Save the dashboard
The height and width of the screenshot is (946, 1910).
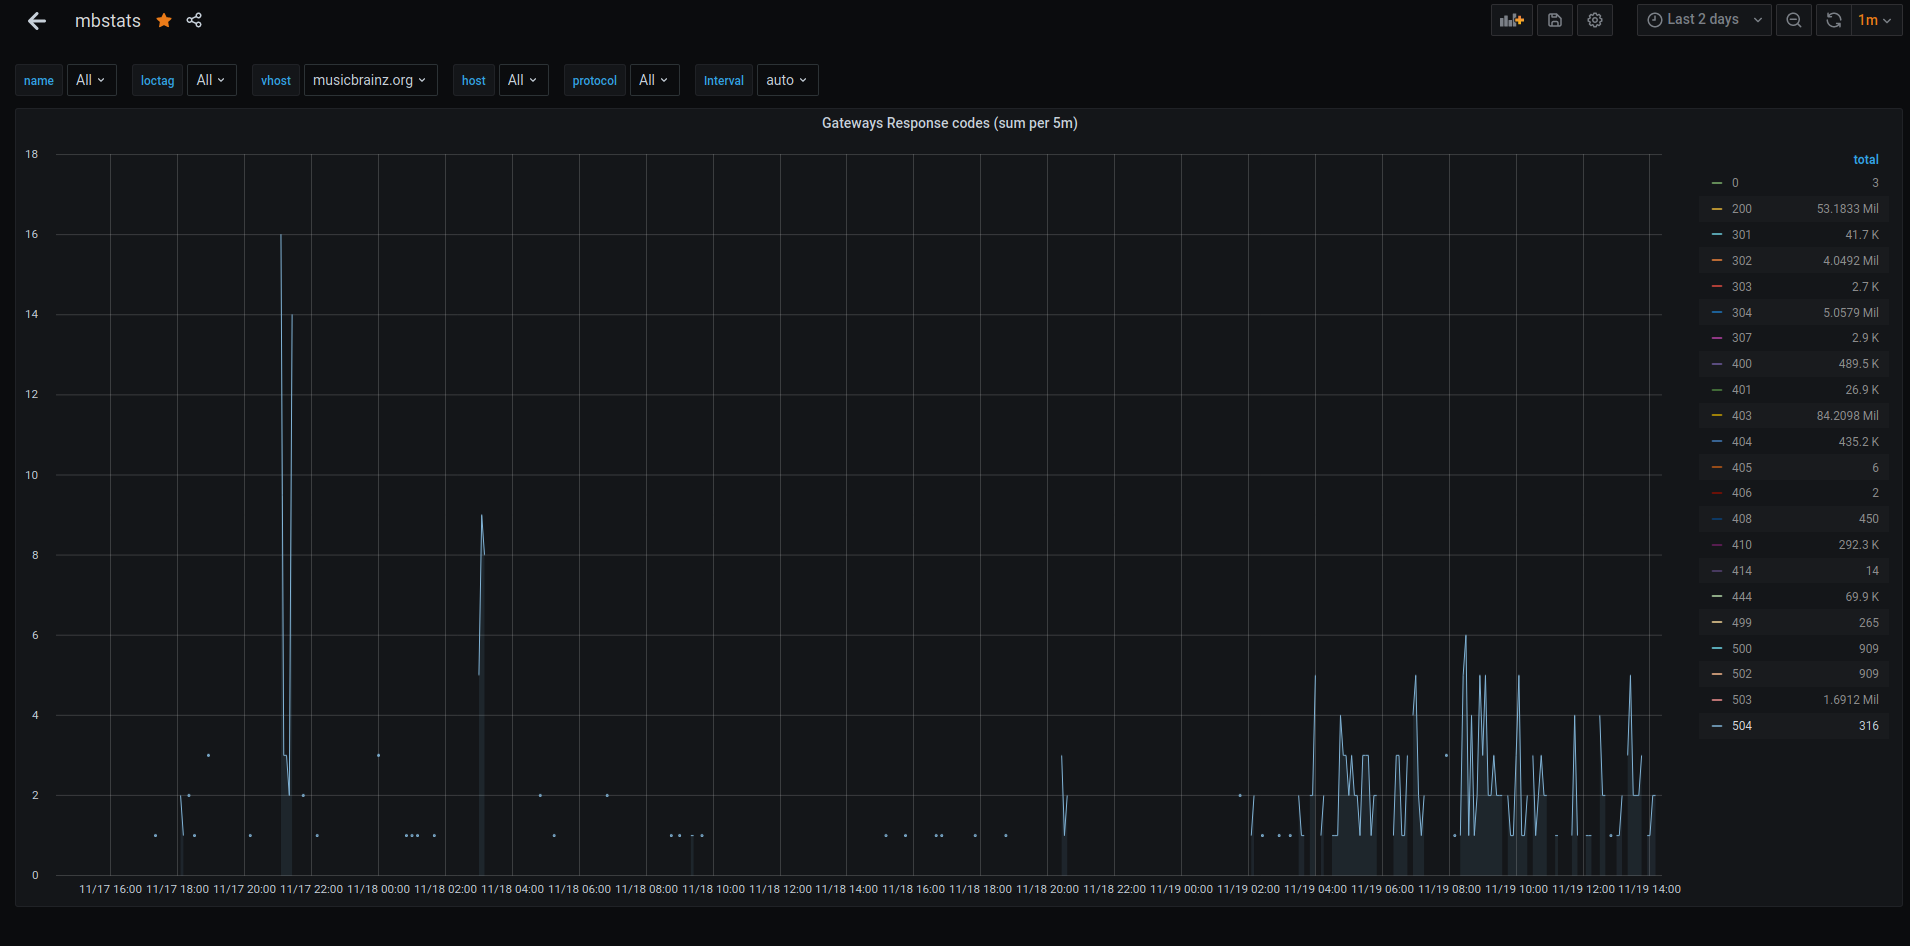tap(1555, 20)
